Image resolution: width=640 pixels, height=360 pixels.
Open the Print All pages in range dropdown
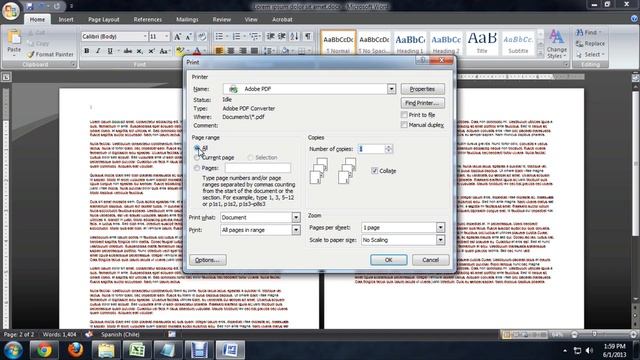pos(296,230)
